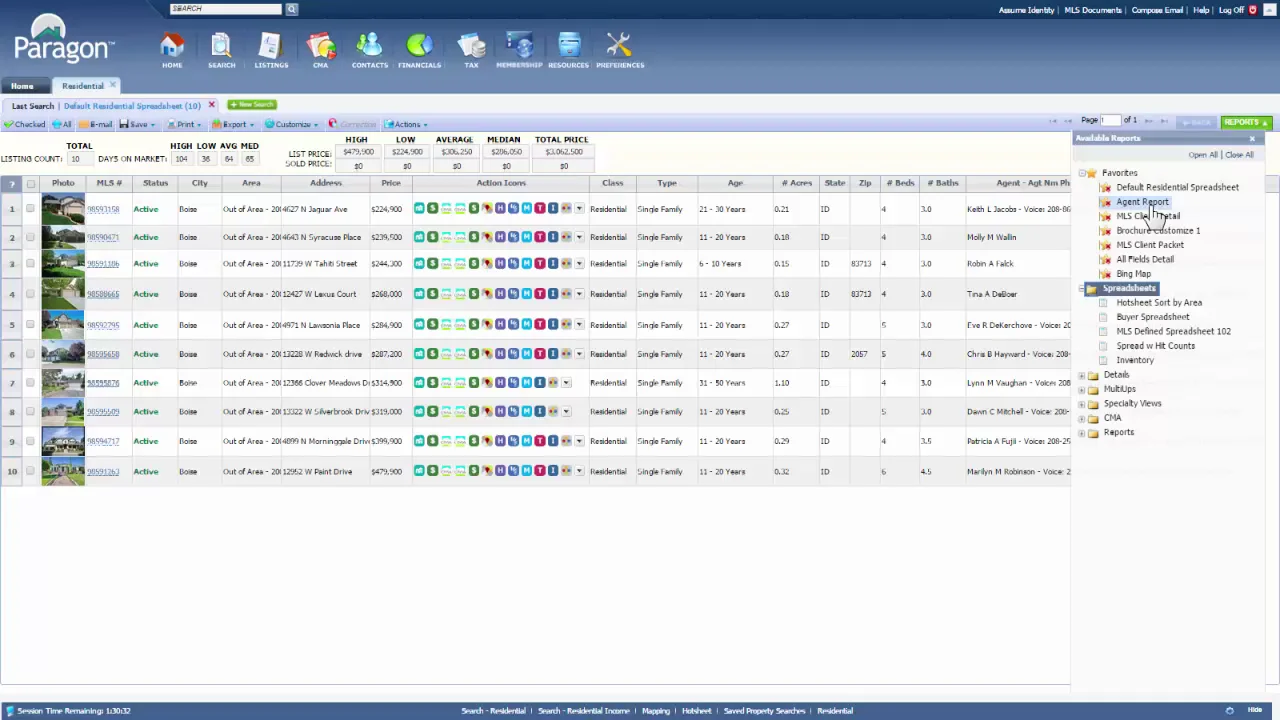Check the box for listing row 8
The image size is (1280, 720).
[30, 412]
